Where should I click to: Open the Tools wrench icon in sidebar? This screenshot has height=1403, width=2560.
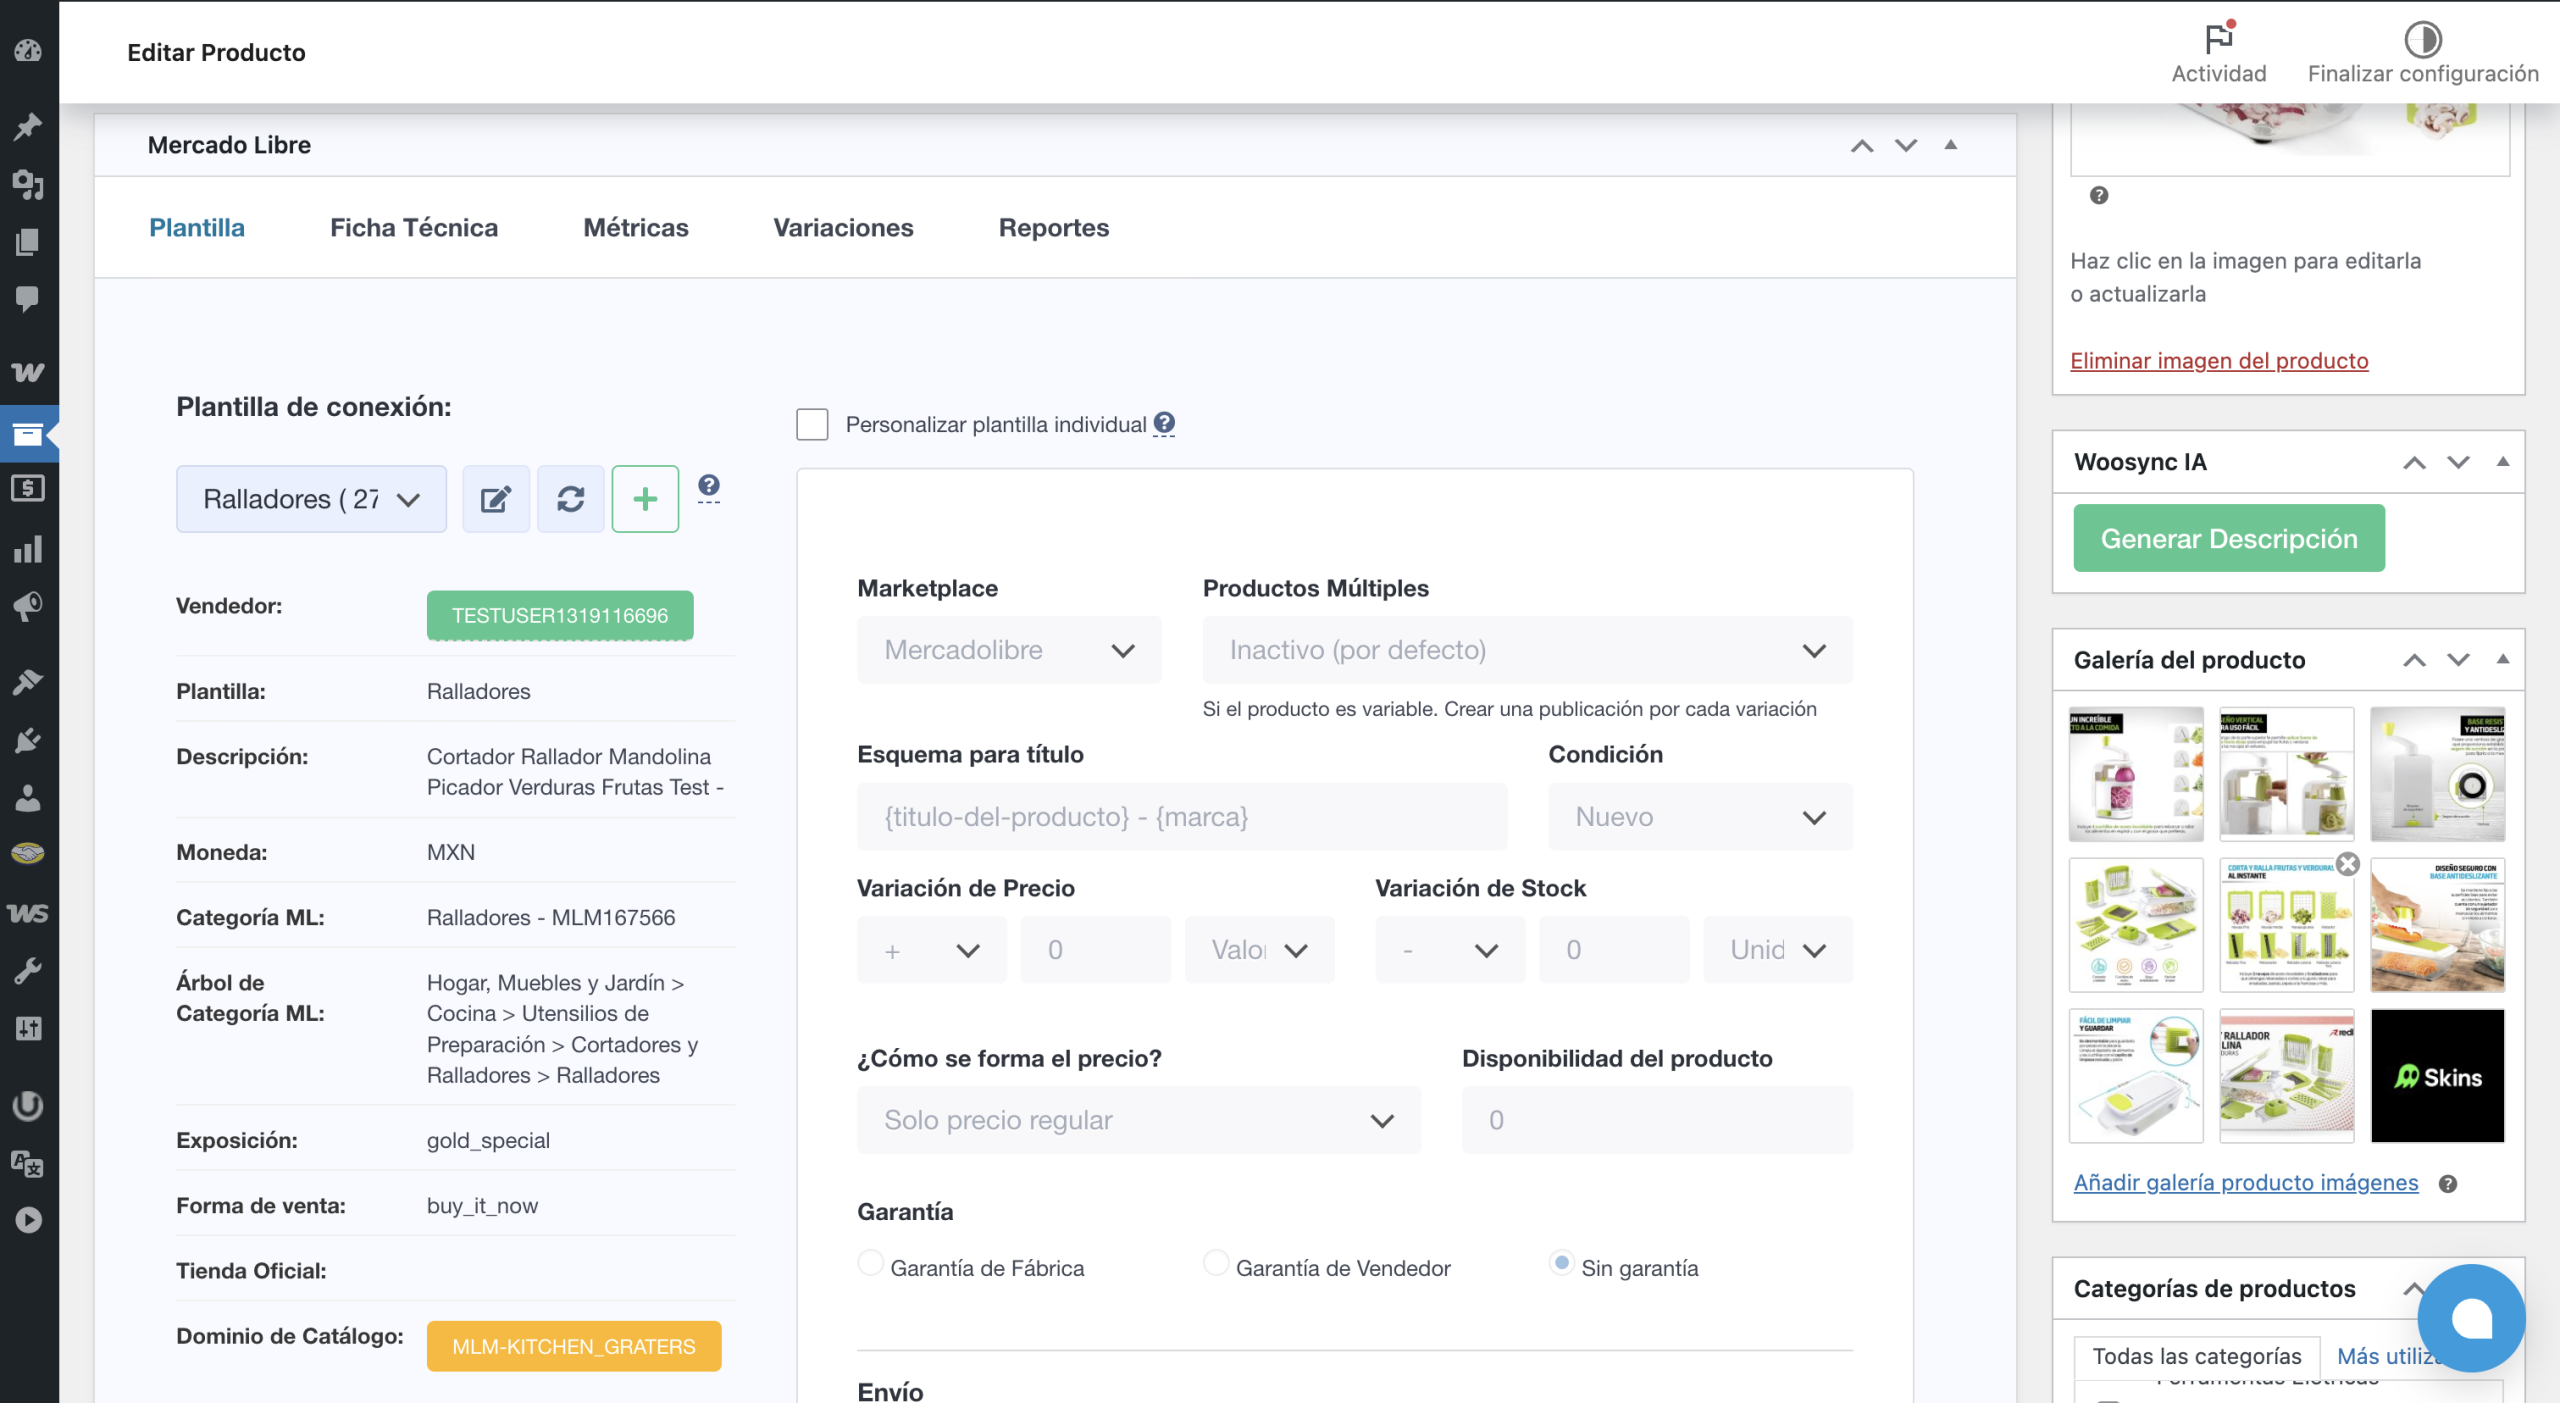point(28,970)
